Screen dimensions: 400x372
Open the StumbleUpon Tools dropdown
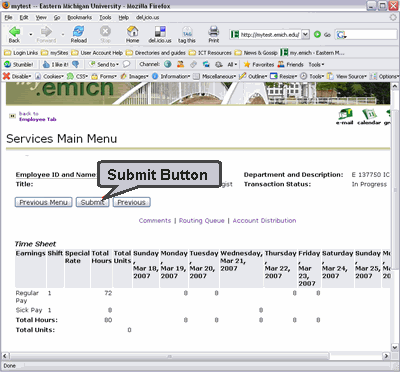316,65
